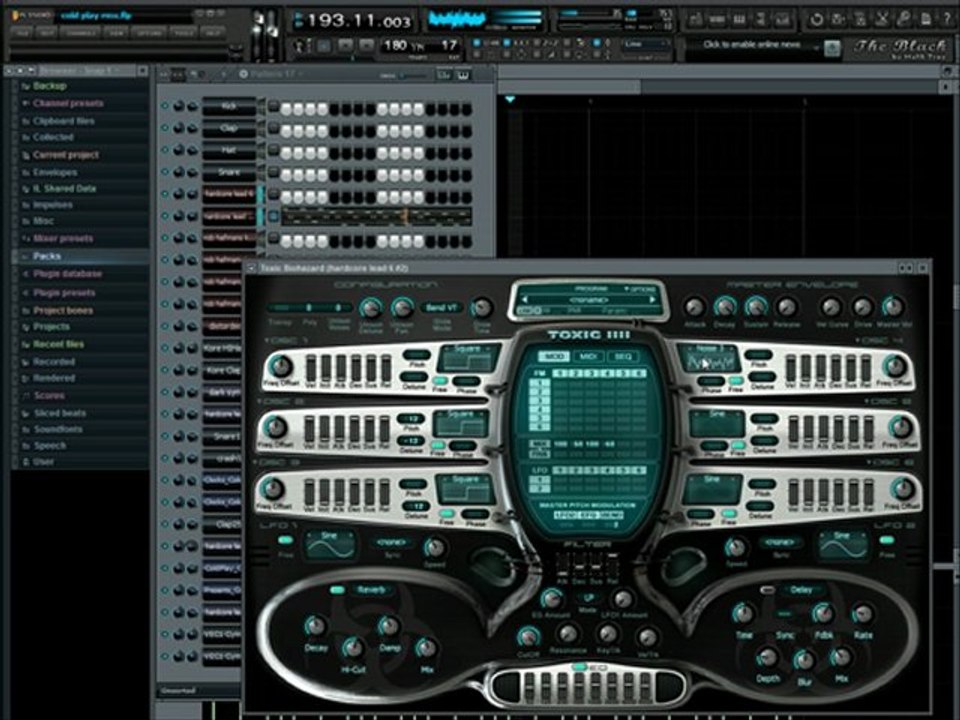Open the OPTIONS menu in FL Studio
Screen dimensions: 960x720
coord(149,32)
